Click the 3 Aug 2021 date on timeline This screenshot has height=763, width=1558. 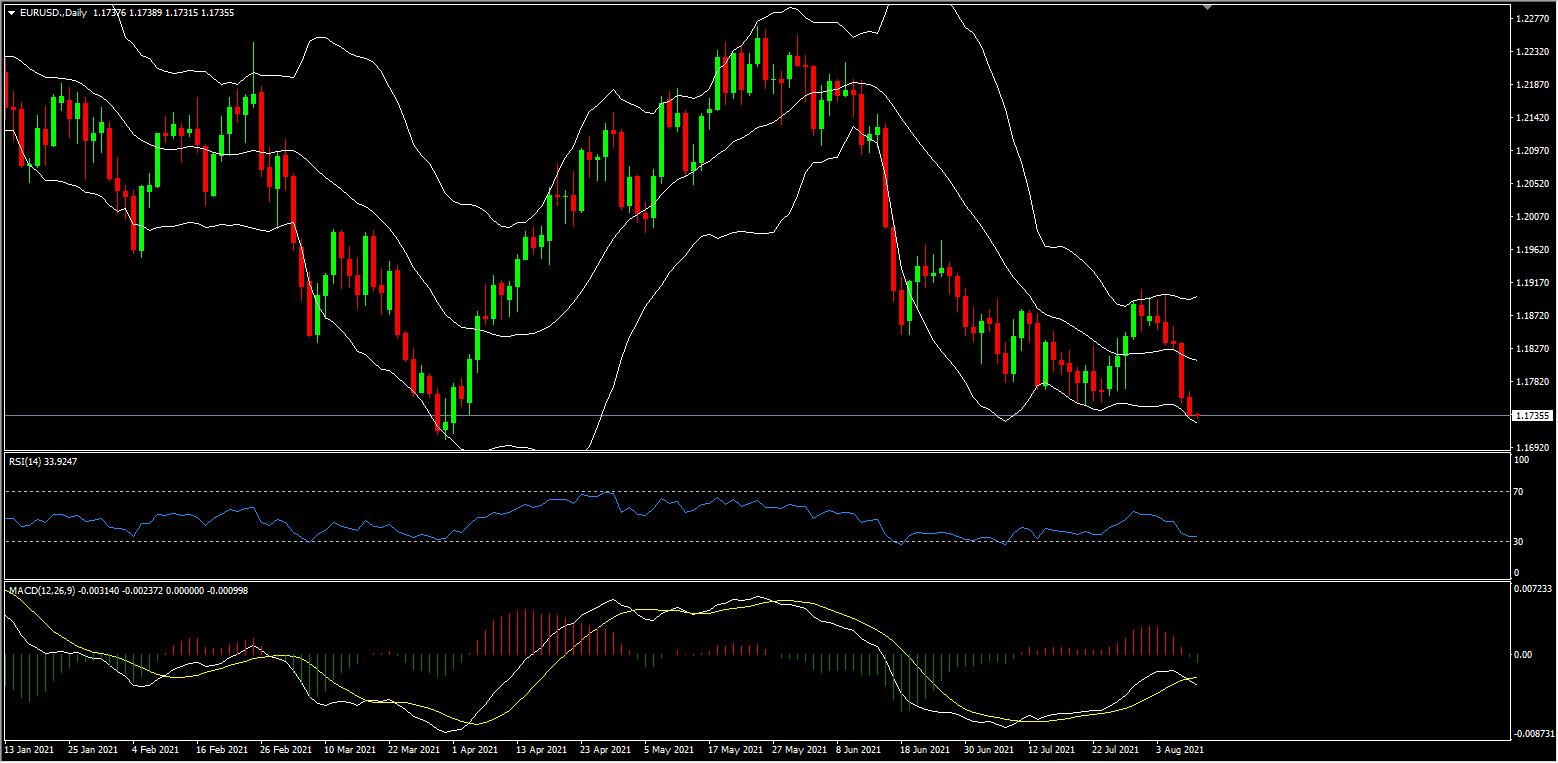[1180, 749]
